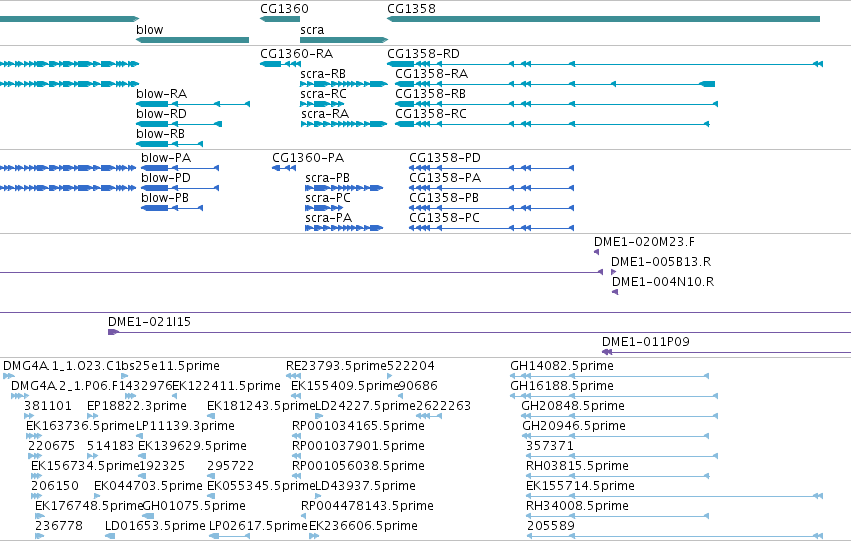851x541 pixels.
Task: Click the DME1-005B13.R clone end label
Action: tap(661, 262)
